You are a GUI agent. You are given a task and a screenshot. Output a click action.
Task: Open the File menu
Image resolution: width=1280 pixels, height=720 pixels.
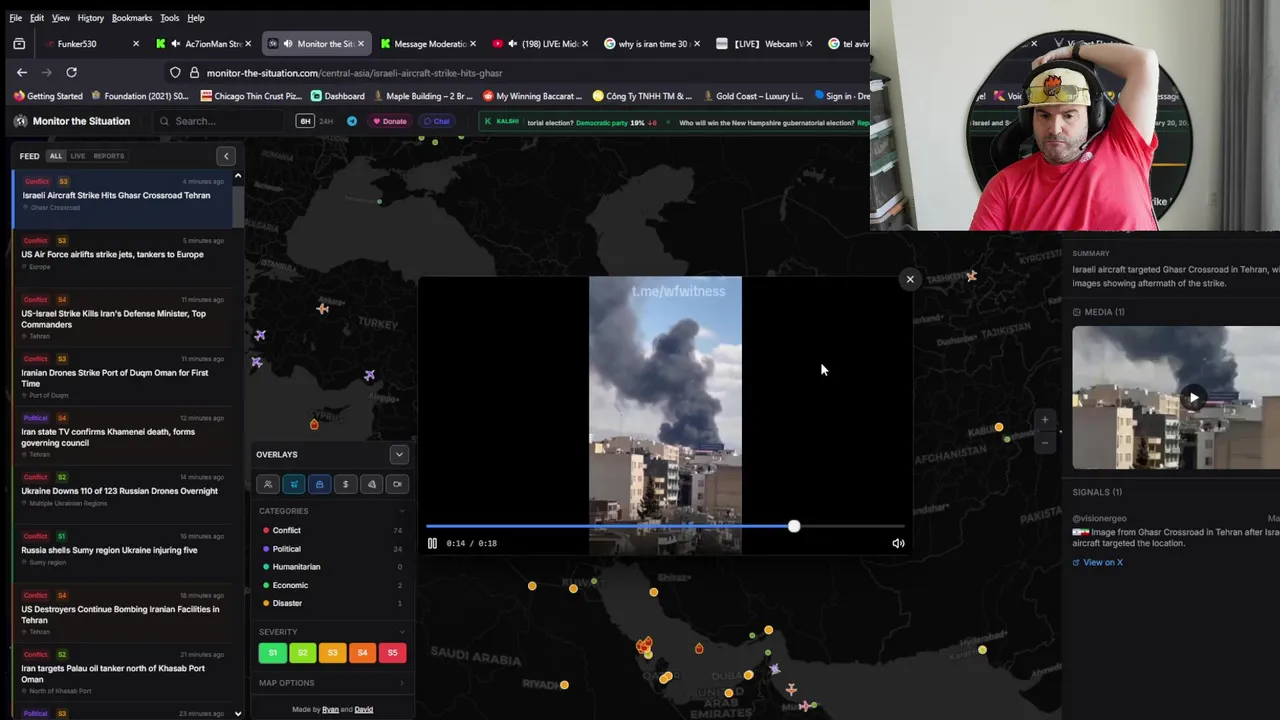tap(15, 18)
